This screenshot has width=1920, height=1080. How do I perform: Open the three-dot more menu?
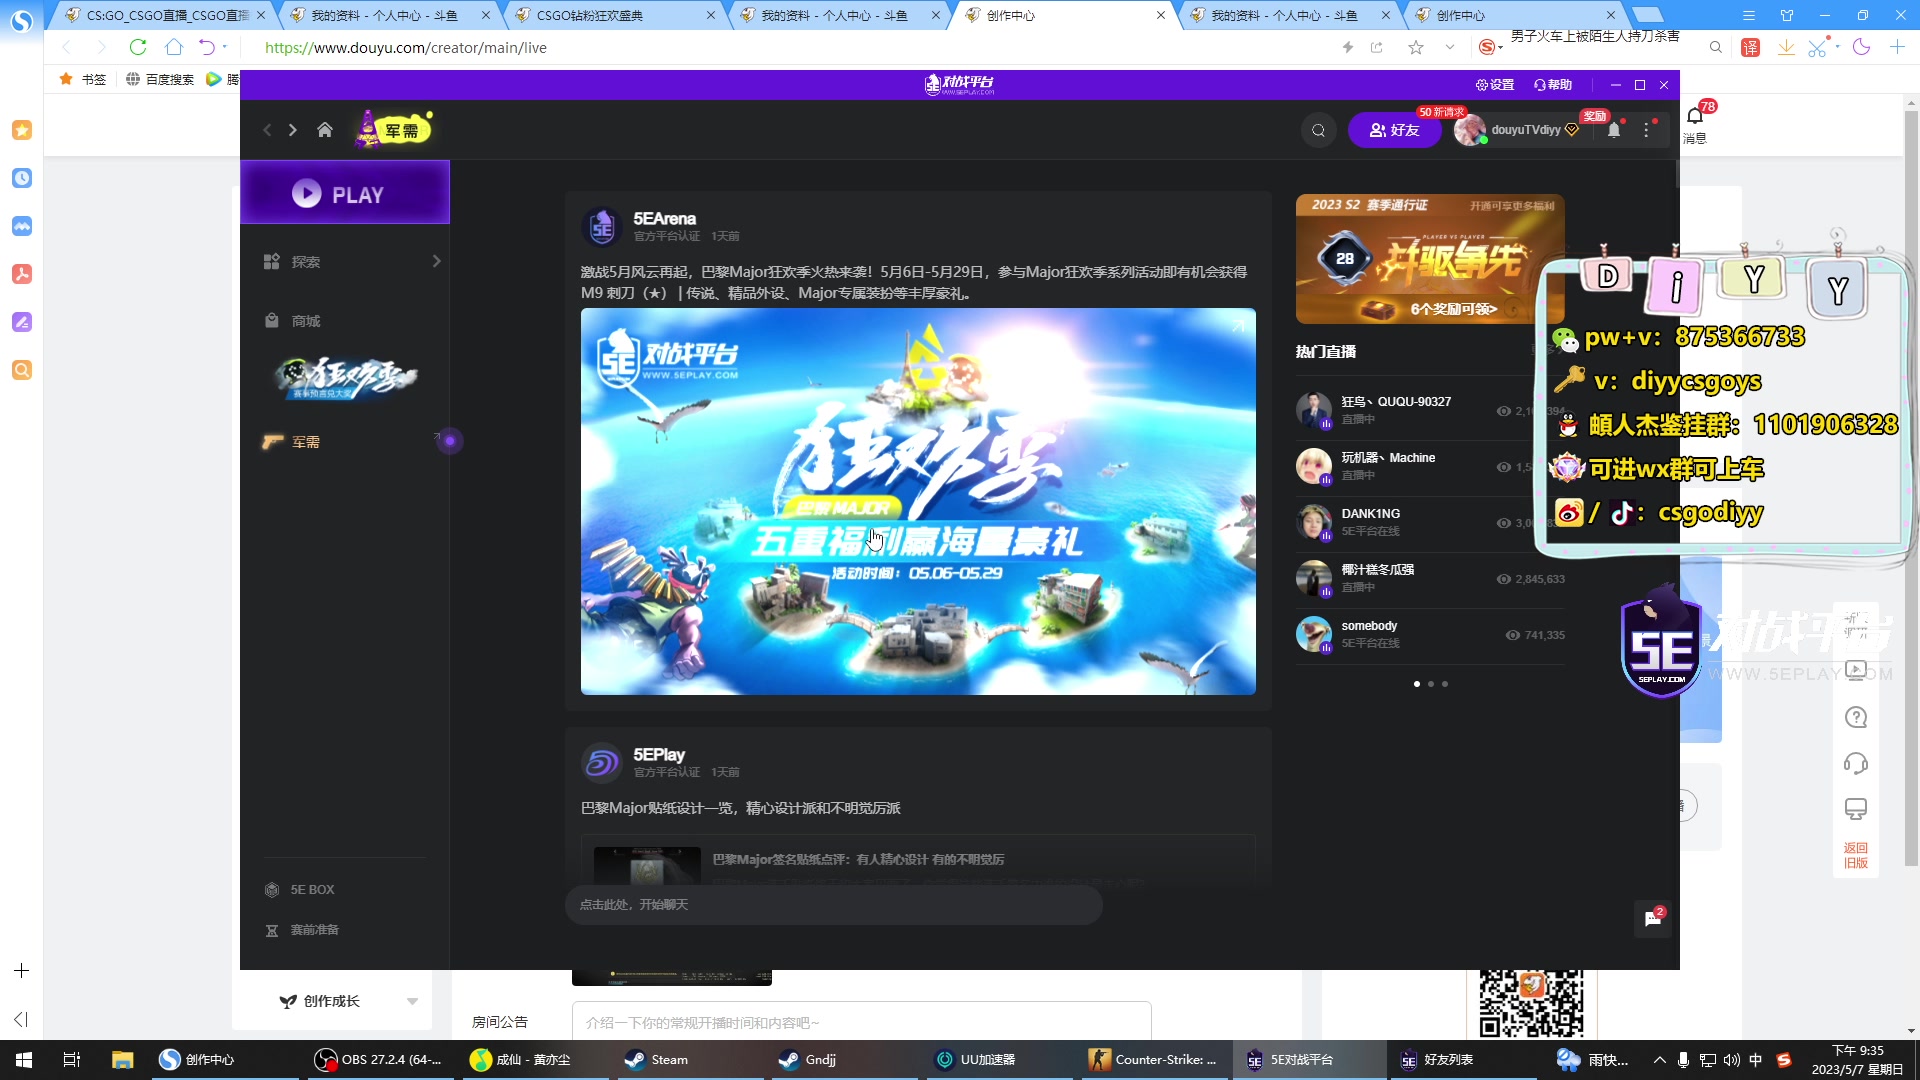[1646, 130]
